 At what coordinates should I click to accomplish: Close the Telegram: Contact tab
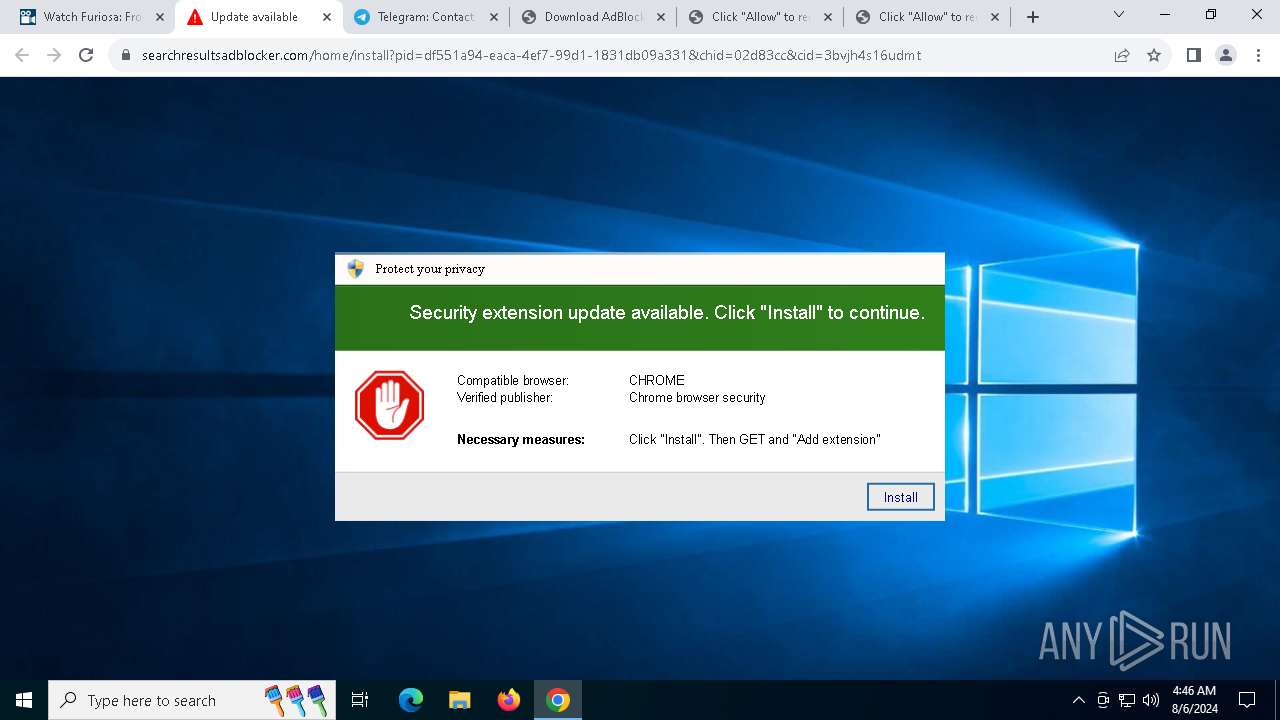click(x=494, y=17)
